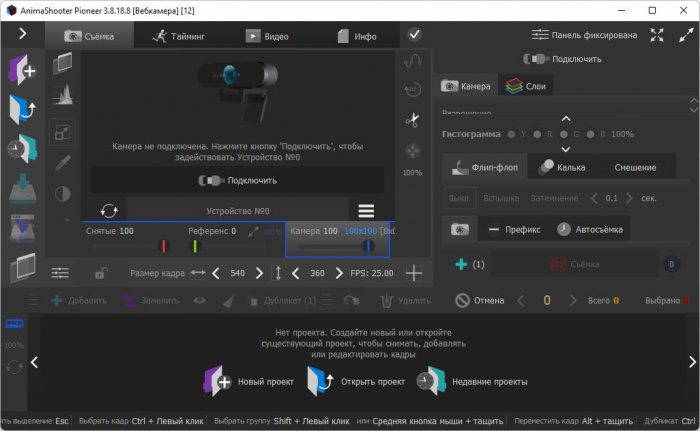Switch to the Съёмка tab
Image resolution: width=700 pixels, height=431 pixels.
click(89, 36)
